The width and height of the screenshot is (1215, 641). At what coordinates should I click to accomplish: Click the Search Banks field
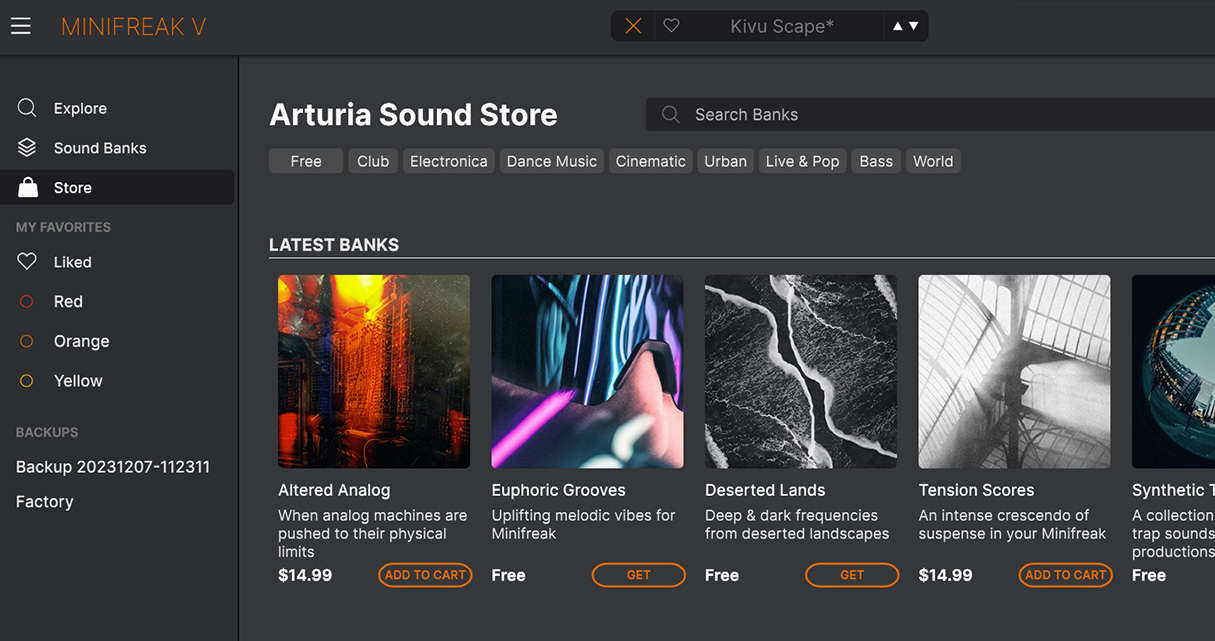[900, 115]
